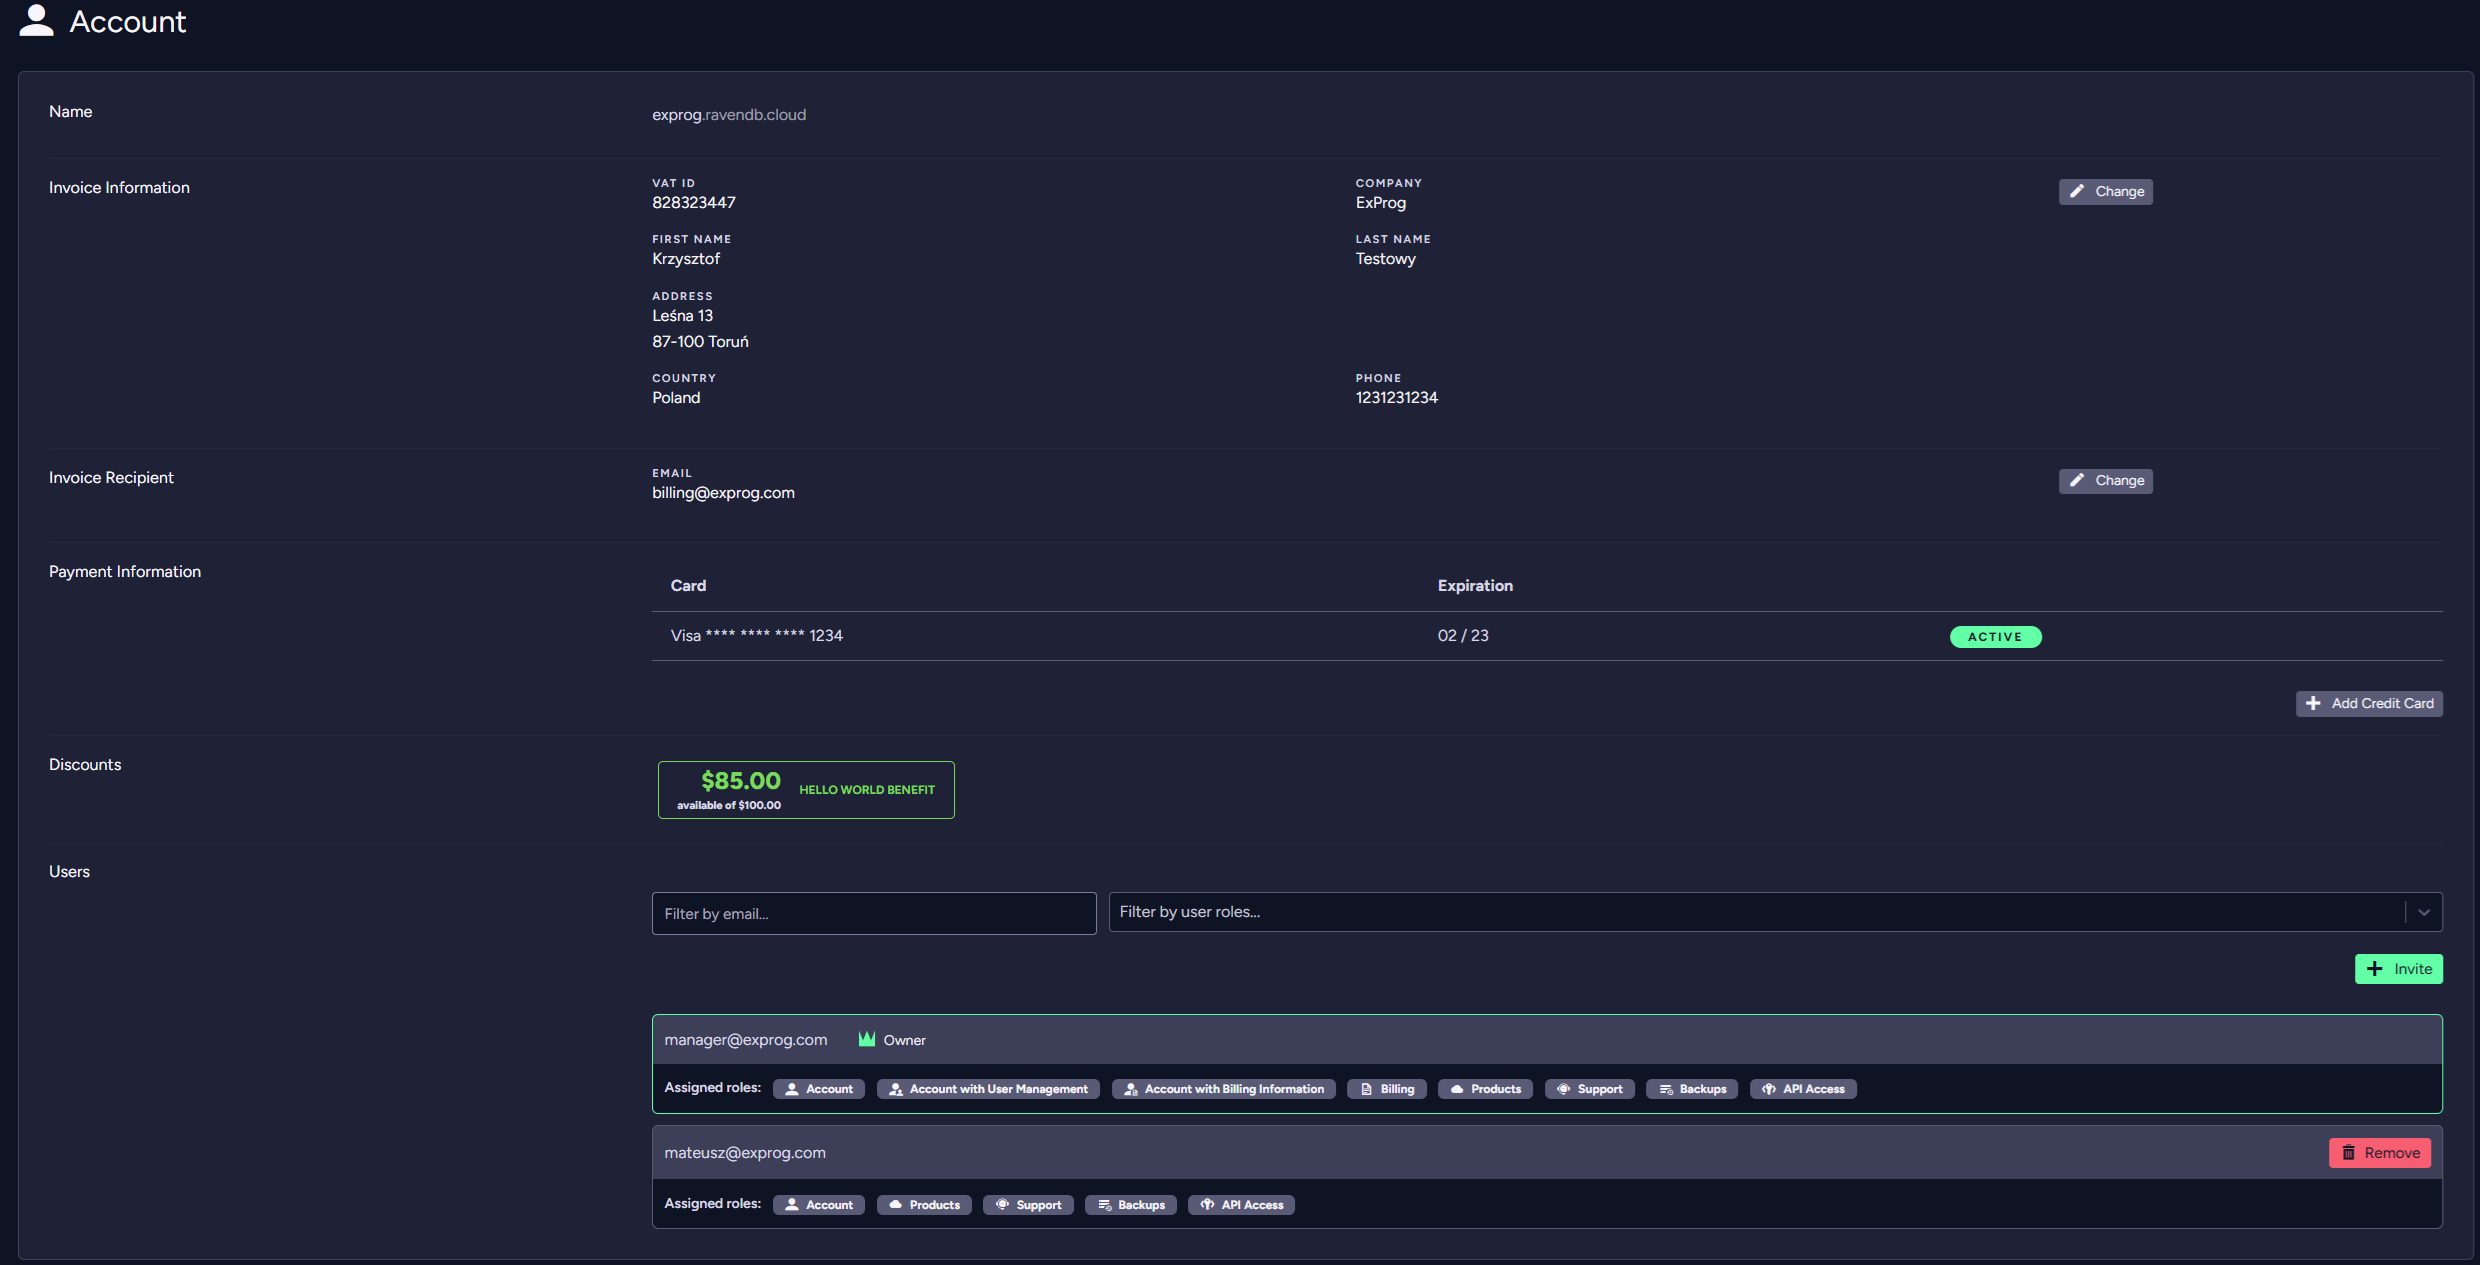
Task: Click manager's API Access role badge
Action: pyautogui.click(x=1802, y=1089)
